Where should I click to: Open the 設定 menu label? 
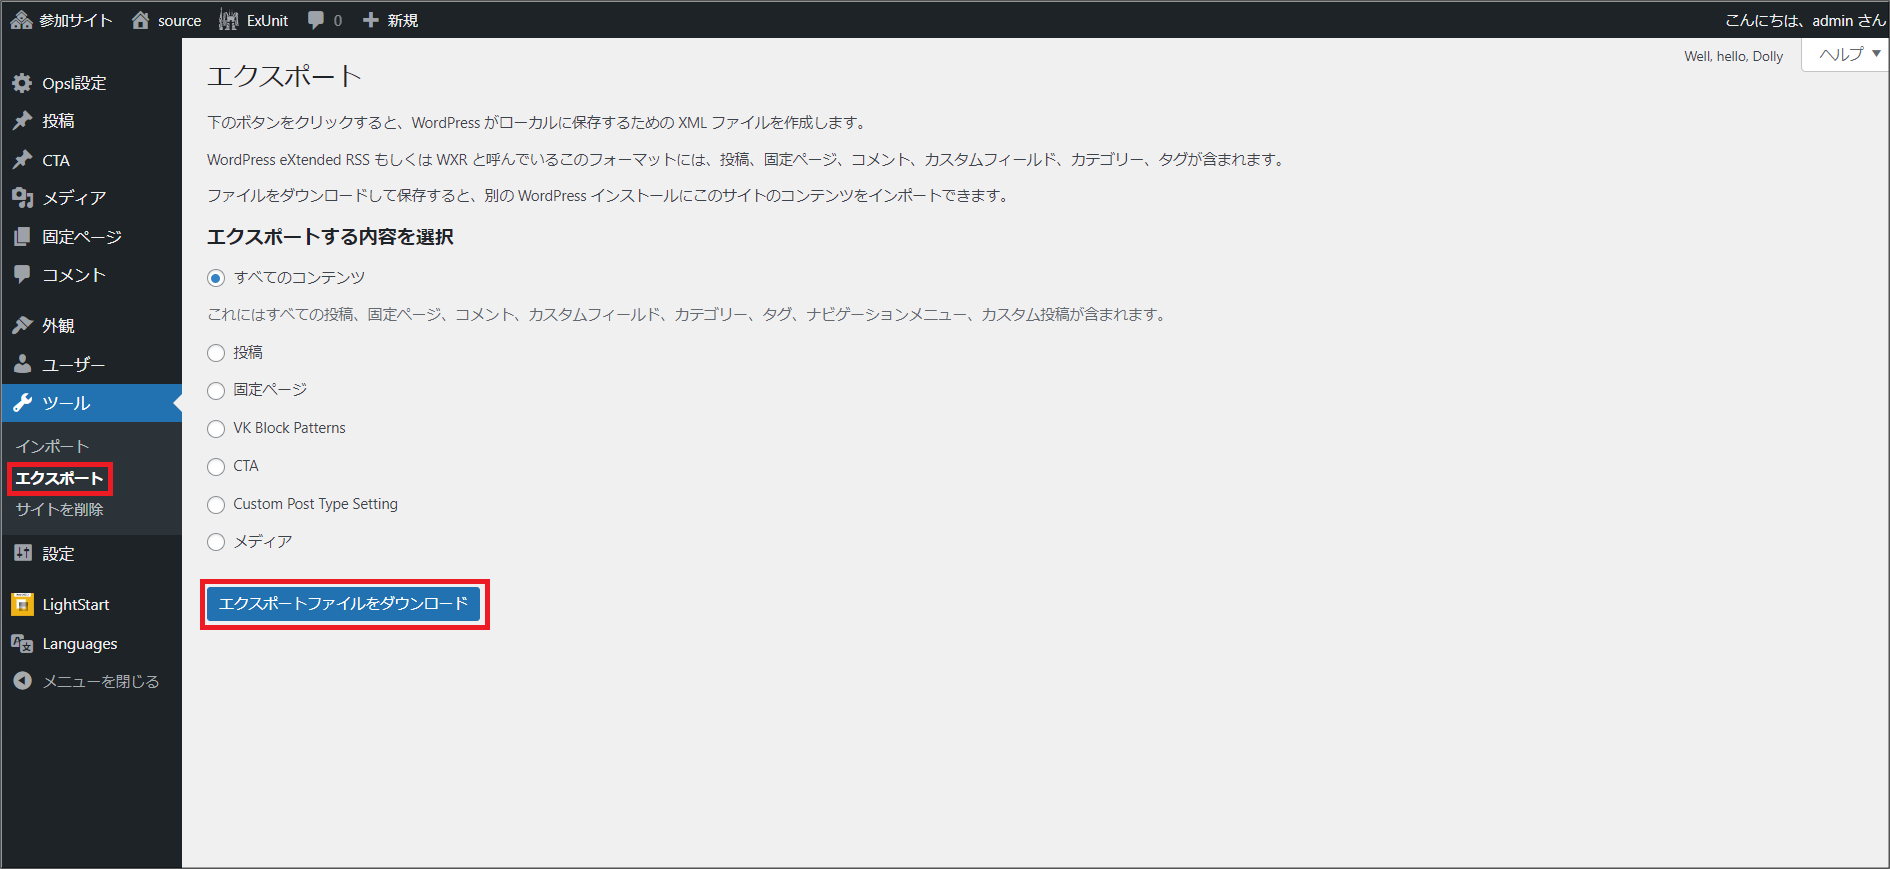58,553
